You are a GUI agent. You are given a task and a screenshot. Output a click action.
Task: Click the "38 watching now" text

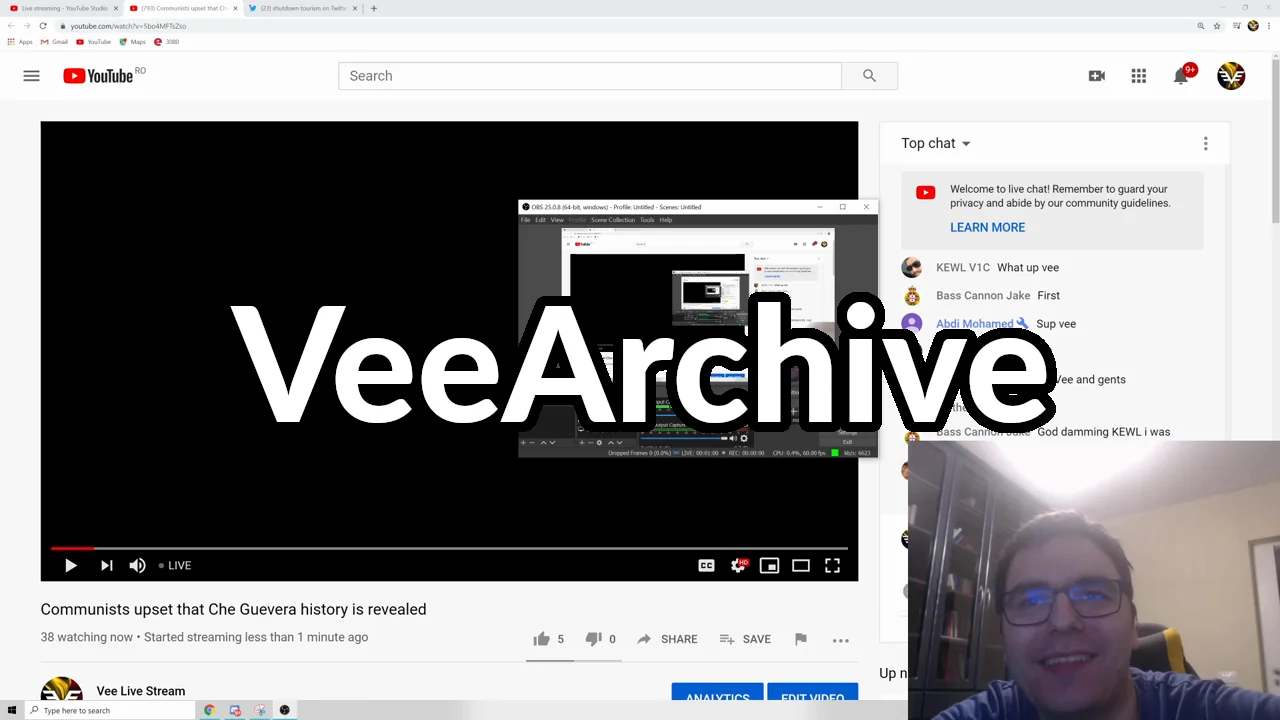tap(87, 637)
